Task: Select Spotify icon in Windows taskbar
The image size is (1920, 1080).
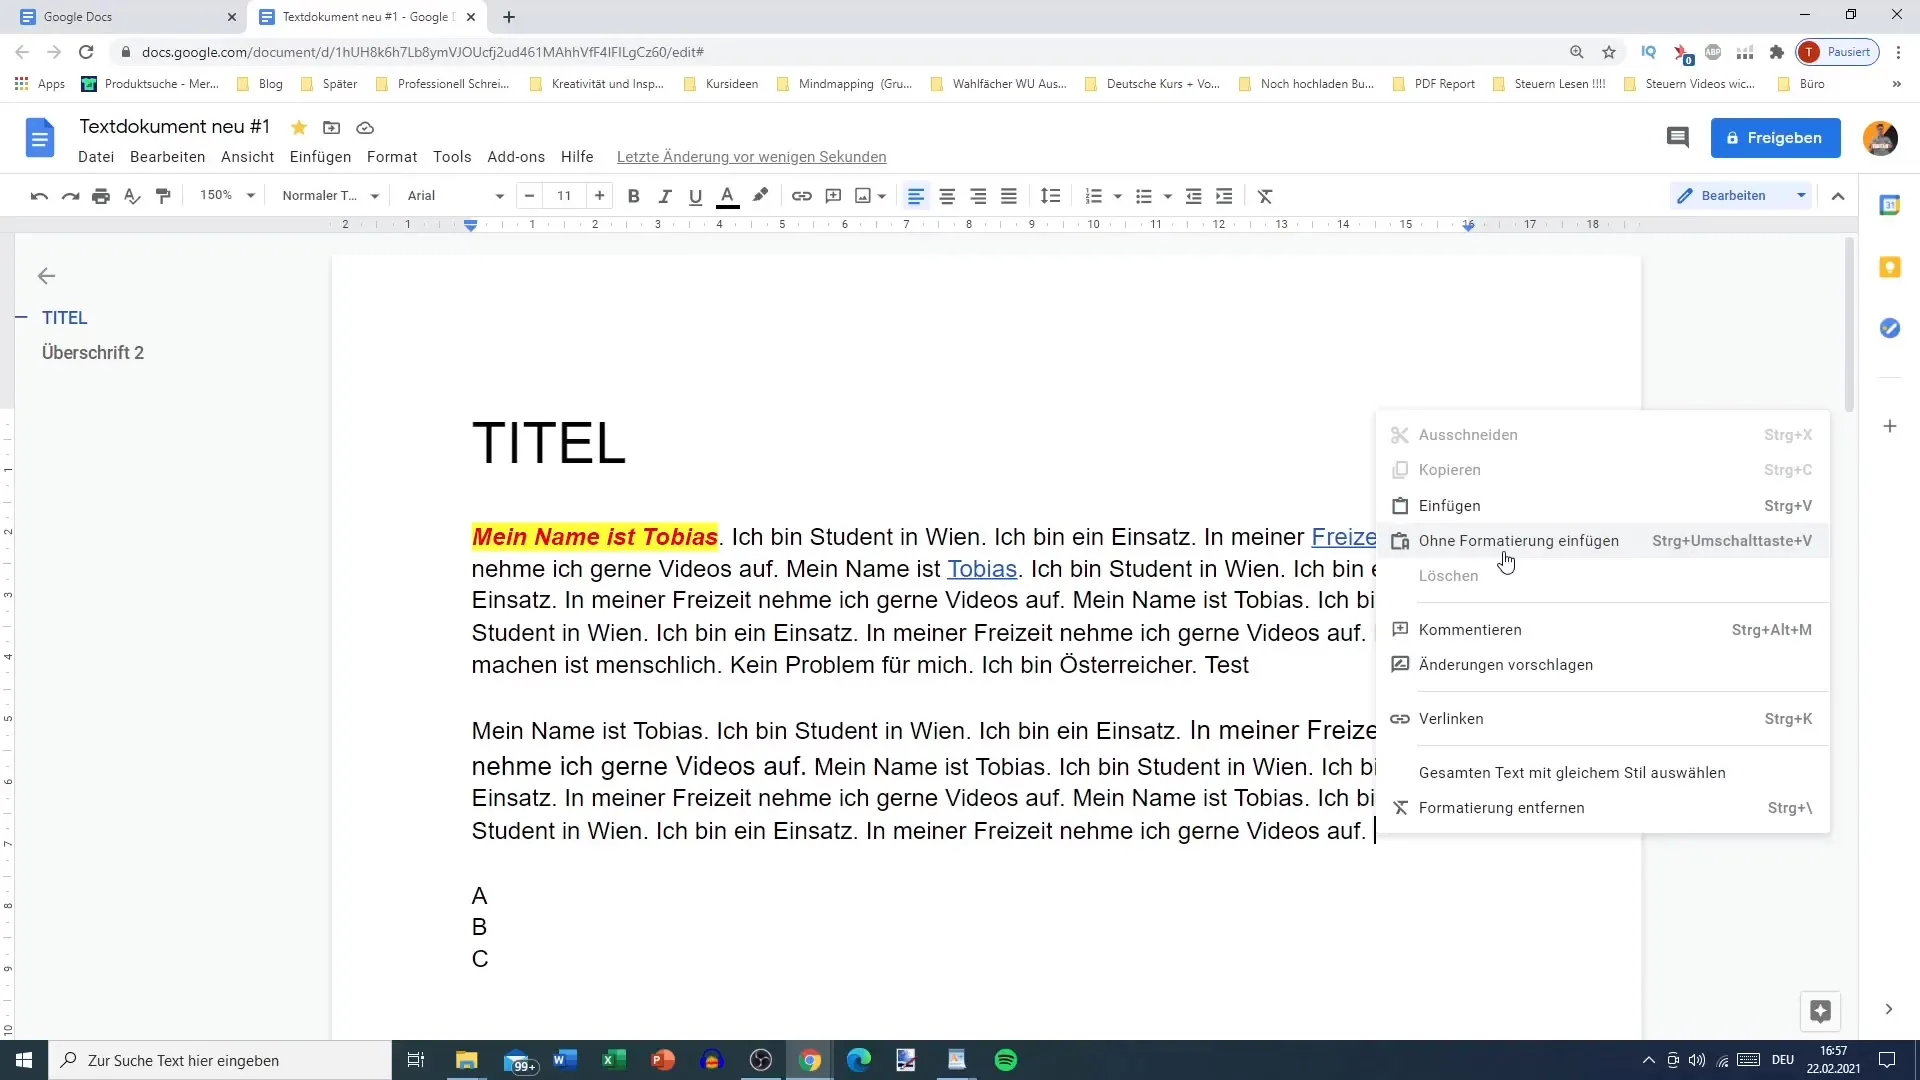Action: (x=1005, y=1058)
